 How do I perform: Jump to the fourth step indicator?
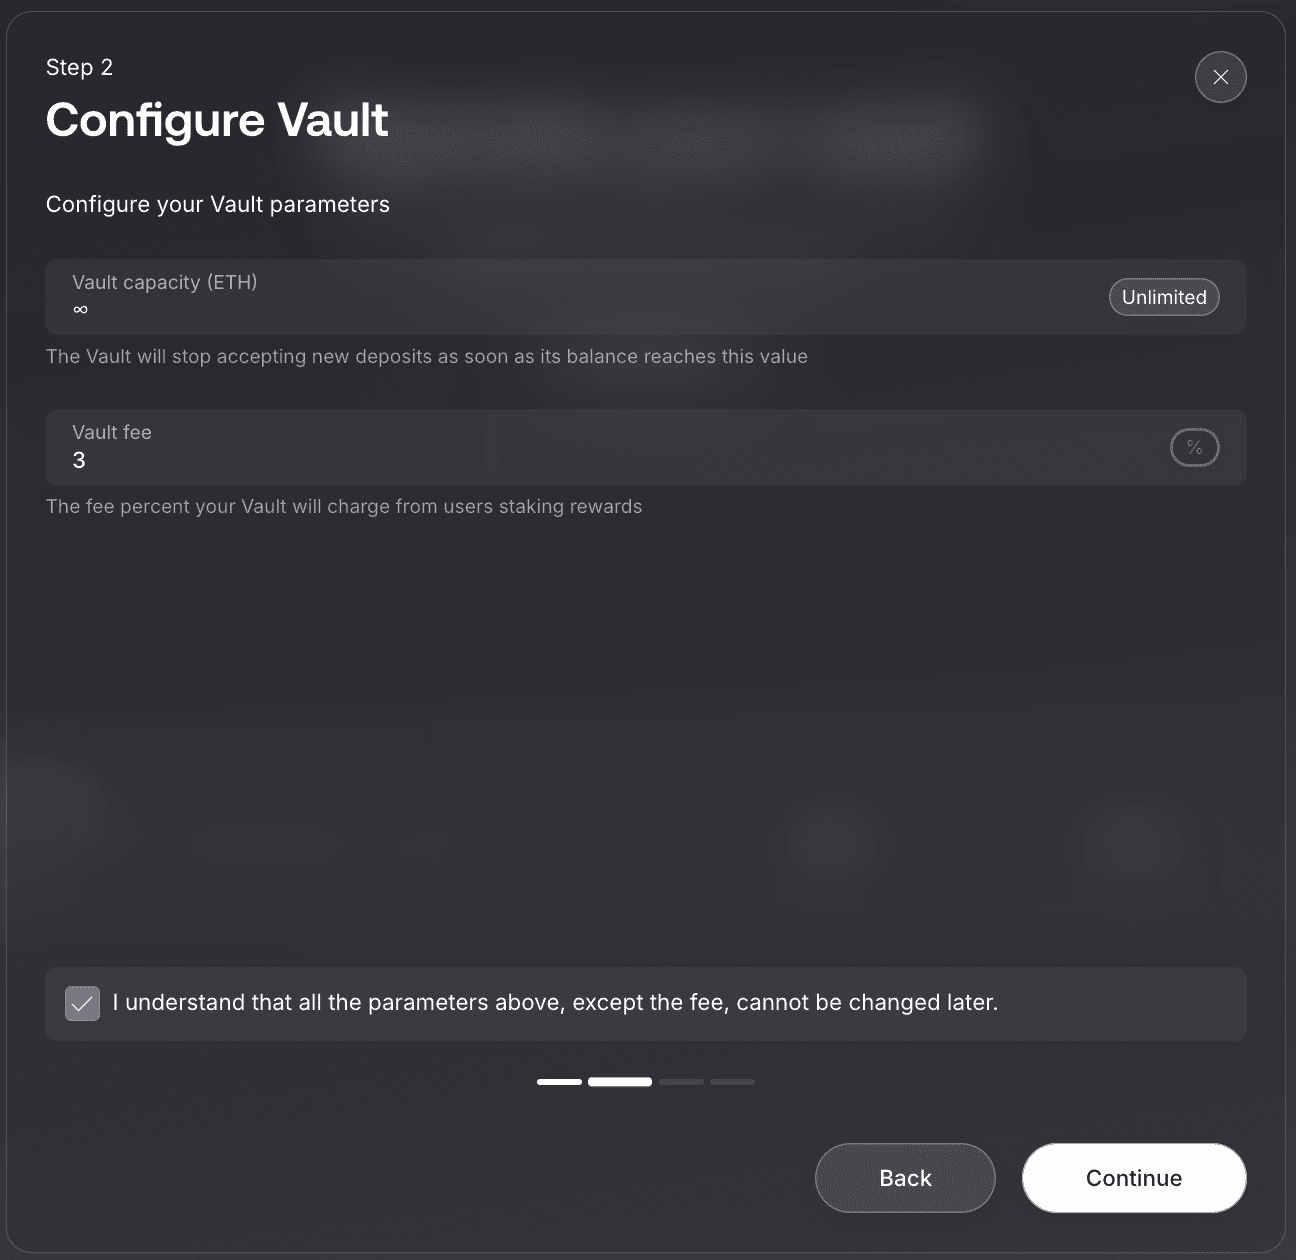point(732,1082)
